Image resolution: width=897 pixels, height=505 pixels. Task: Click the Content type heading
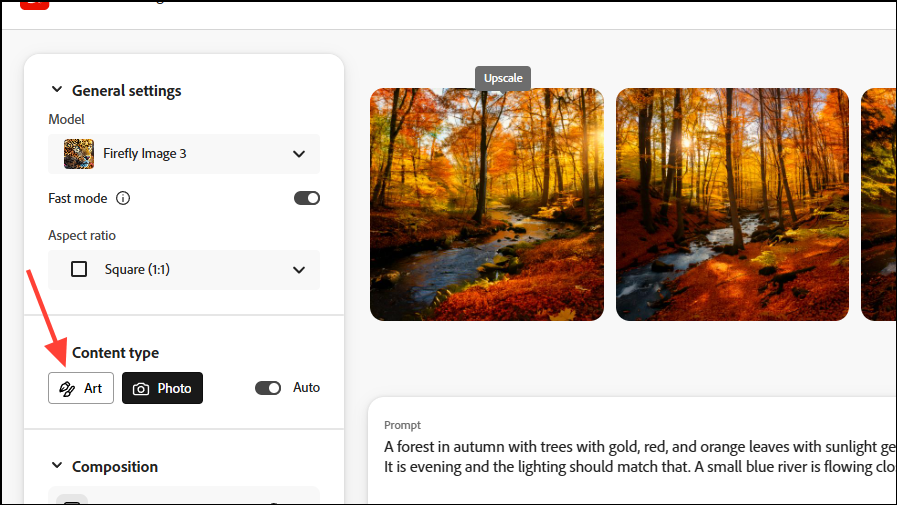116,353
